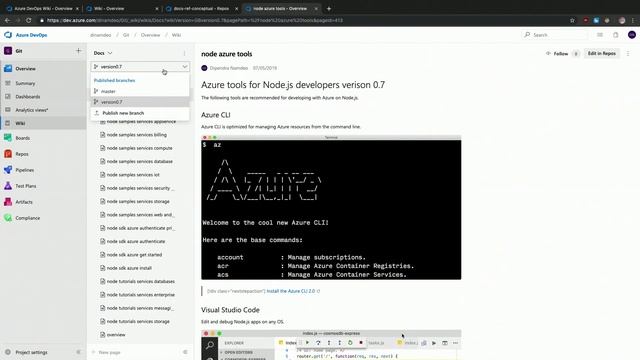640x360 pixels.
Task: Switch to second Wiki - Overview tab
Action: (122, 9)
